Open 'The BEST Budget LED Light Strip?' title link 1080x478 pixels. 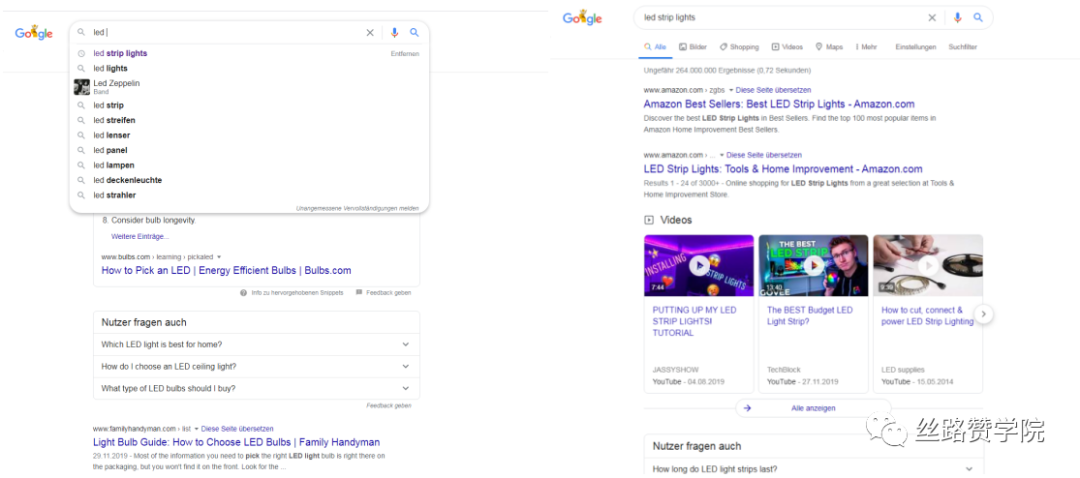tap(810, 315)
